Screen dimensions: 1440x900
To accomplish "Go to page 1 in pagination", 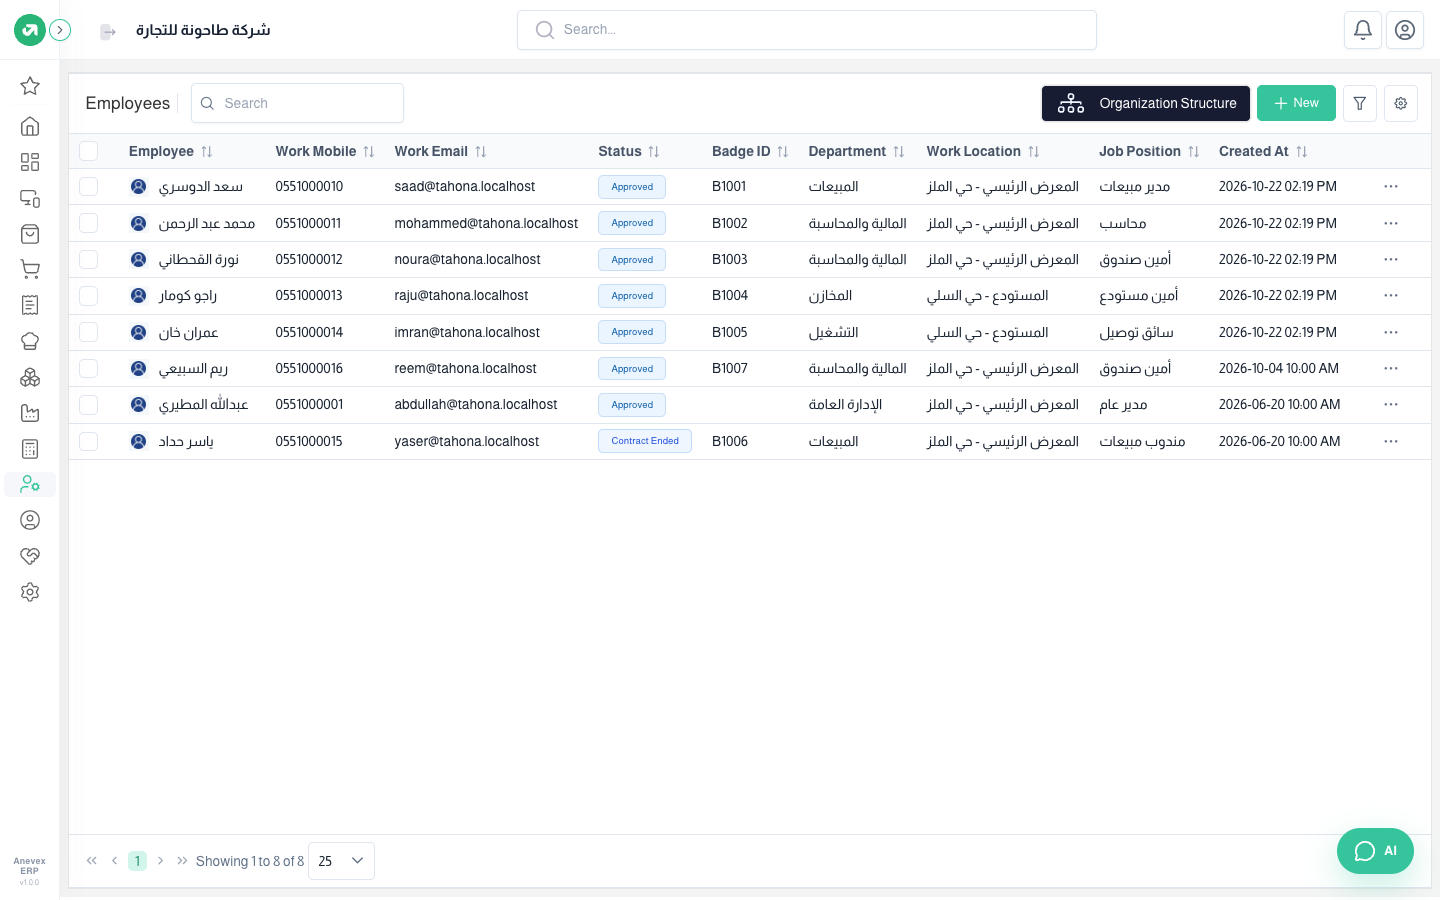I will coord(138,861).
